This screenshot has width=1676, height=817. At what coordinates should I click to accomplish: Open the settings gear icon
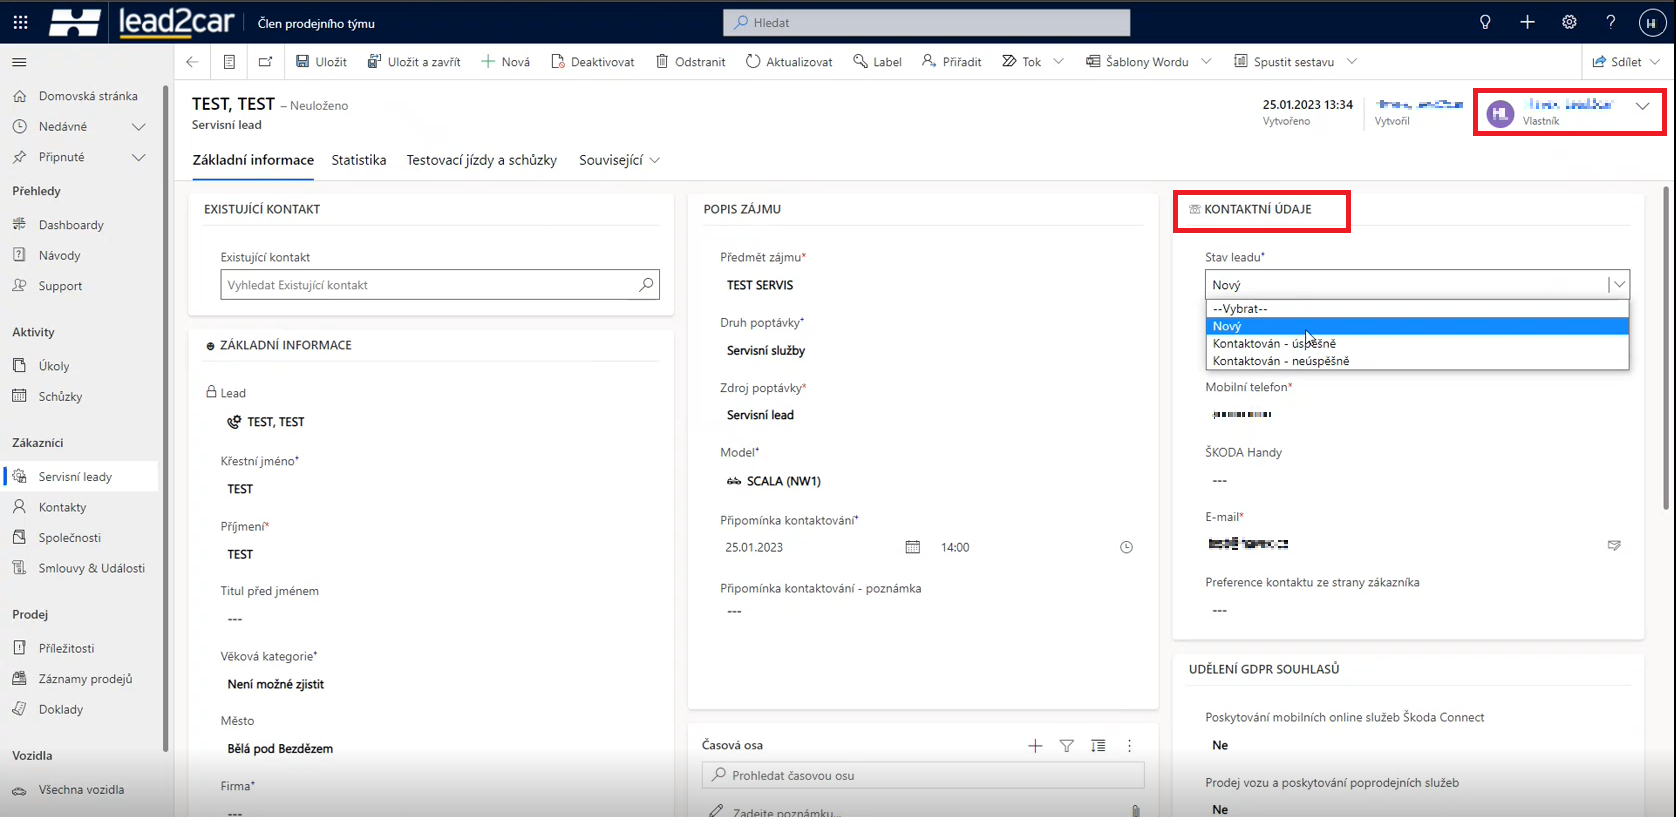(1569, 22)
